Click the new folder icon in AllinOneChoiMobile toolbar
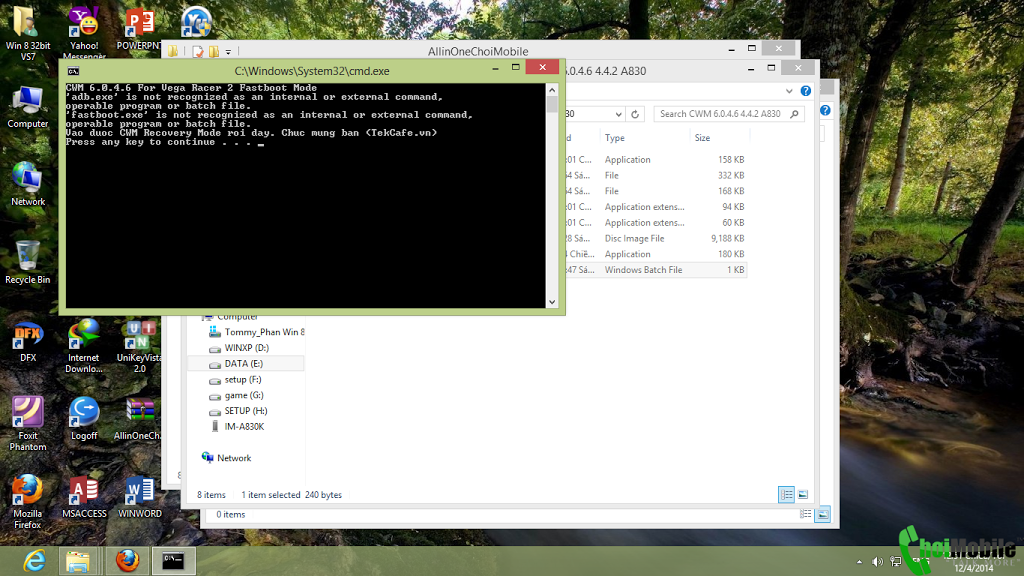The image size is (1024, 576). point(214,52)
